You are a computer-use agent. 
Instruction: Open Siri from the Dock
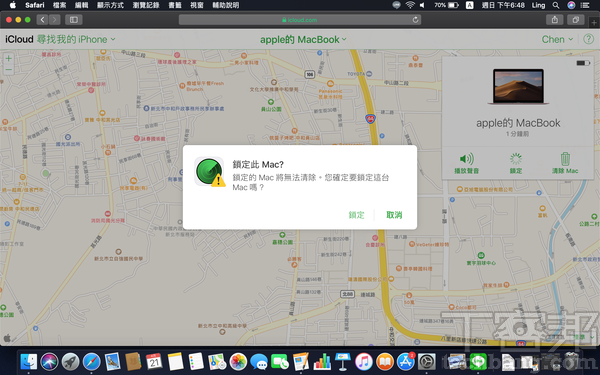click(49, 361)
